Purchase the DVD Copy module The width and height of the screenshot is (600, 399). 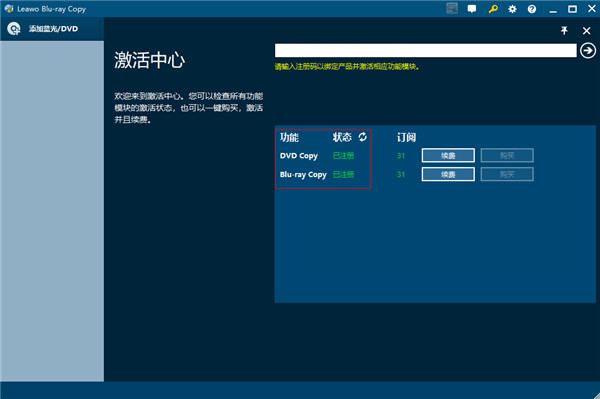pos(507,156)
